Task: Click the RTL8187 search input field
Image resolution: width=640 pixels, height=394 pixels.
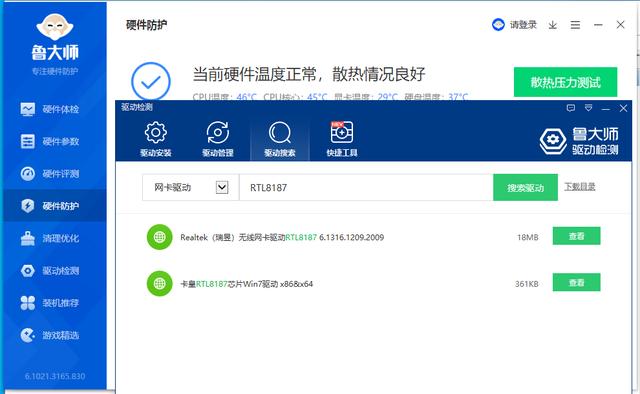Action: 366,187
